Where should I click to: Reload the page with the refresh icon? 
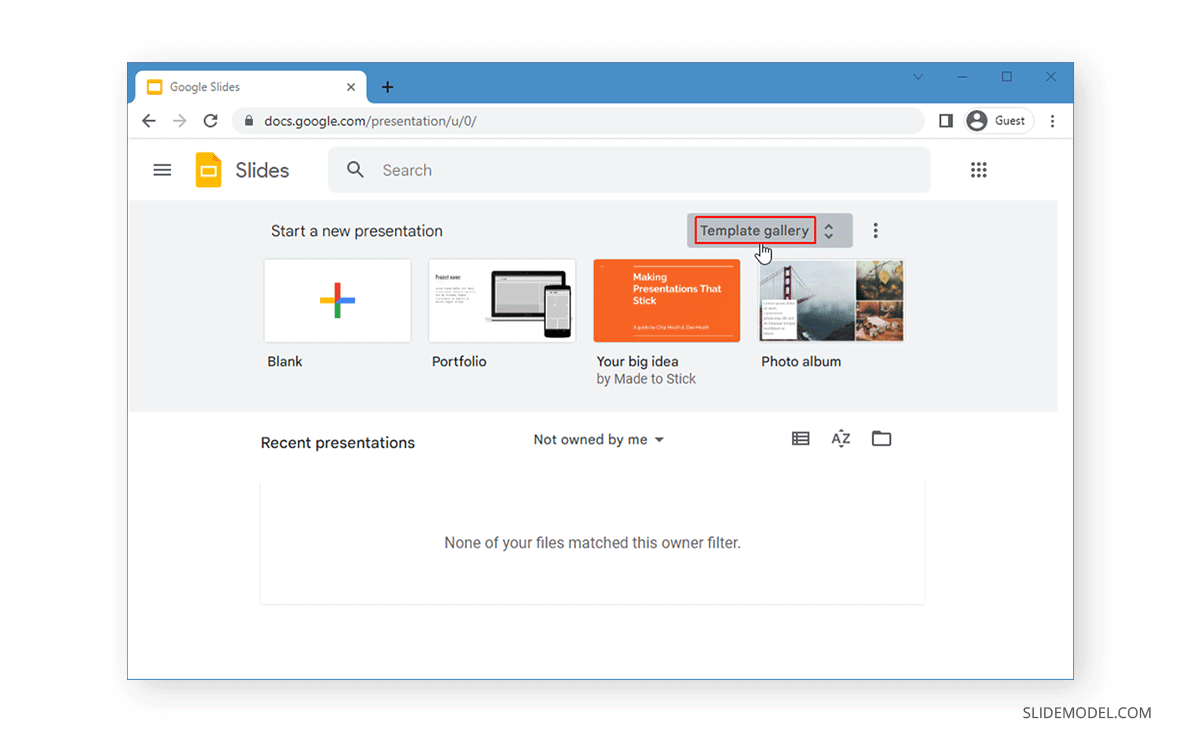210,120
